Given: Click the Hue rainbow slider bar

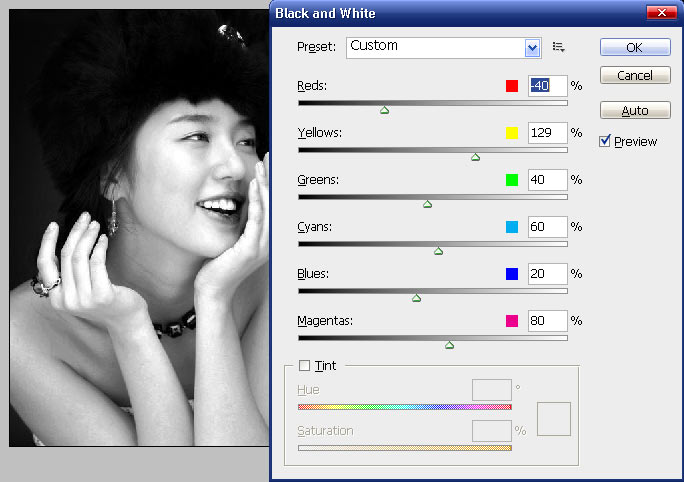Looking at the screenshot, I should [405, 407].
